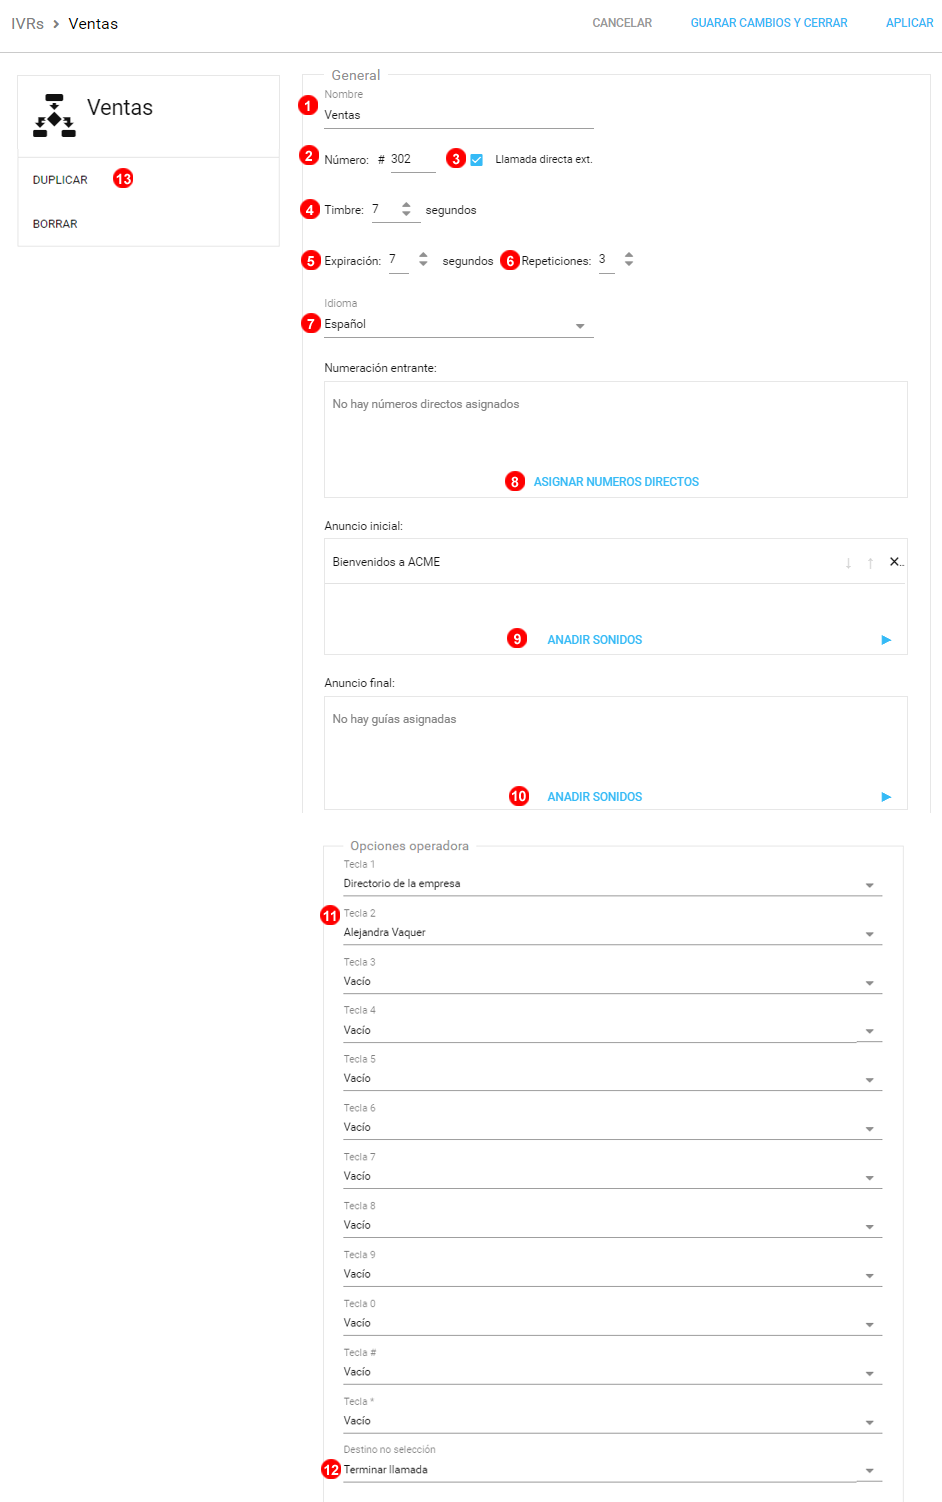Screen dimensions: 942x1502
Task: Click the Ventas IVR flowchart icon
Action: coord(54,115)
